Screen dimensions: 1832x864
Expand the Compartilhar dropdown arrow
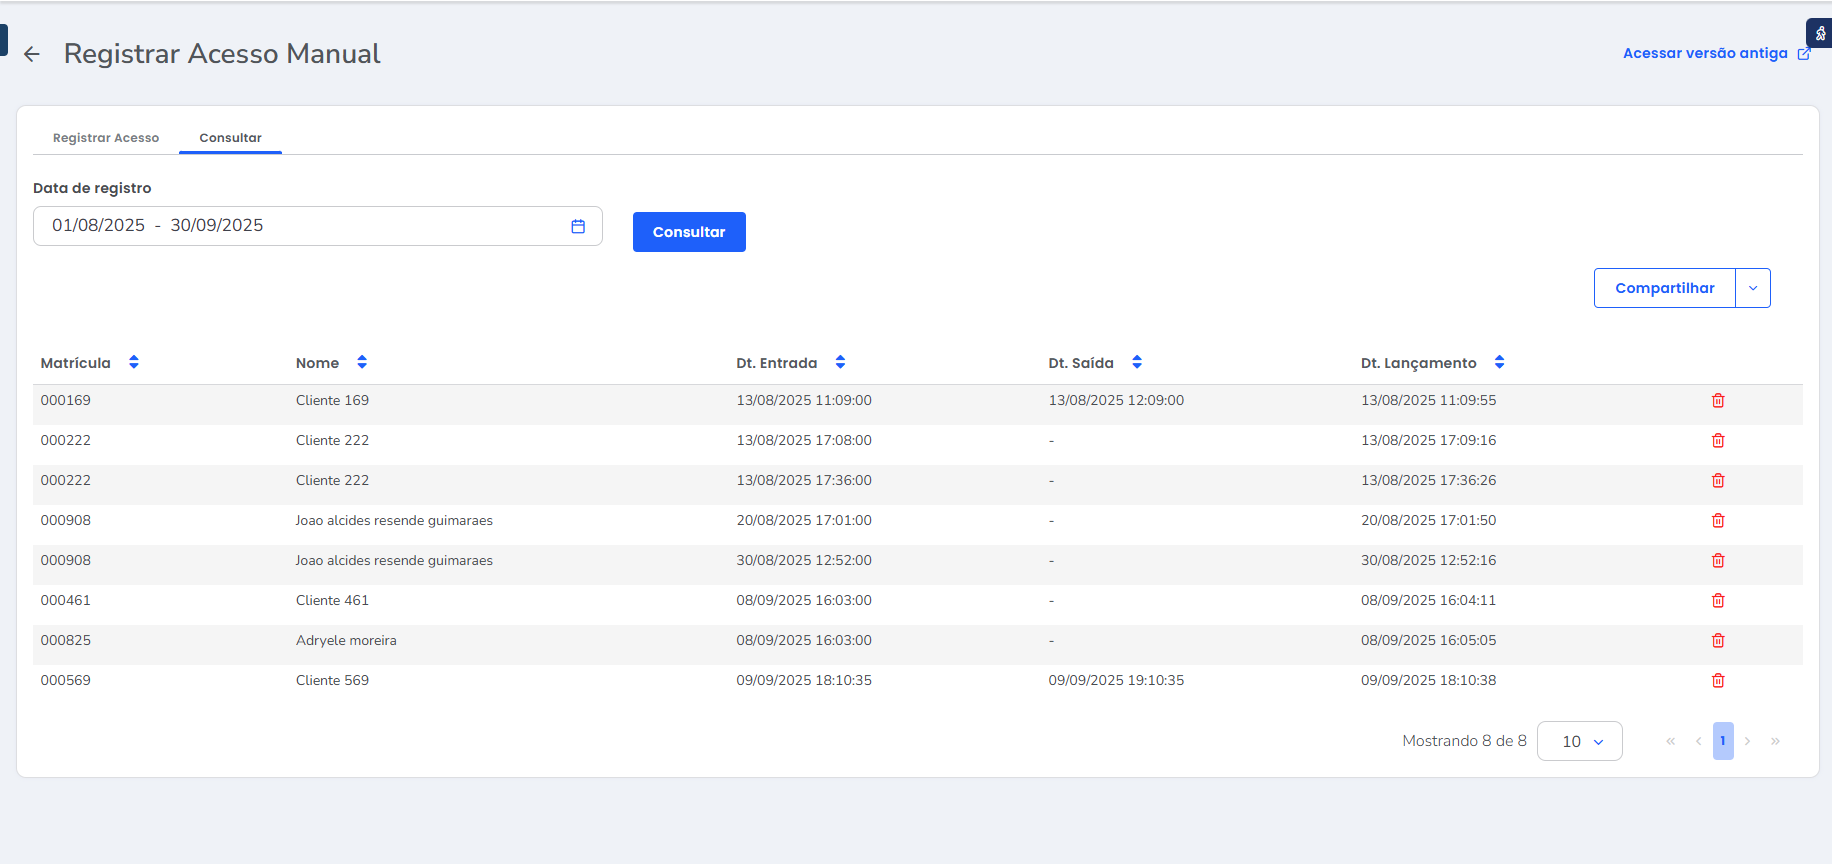click(x=1753, y=288)
